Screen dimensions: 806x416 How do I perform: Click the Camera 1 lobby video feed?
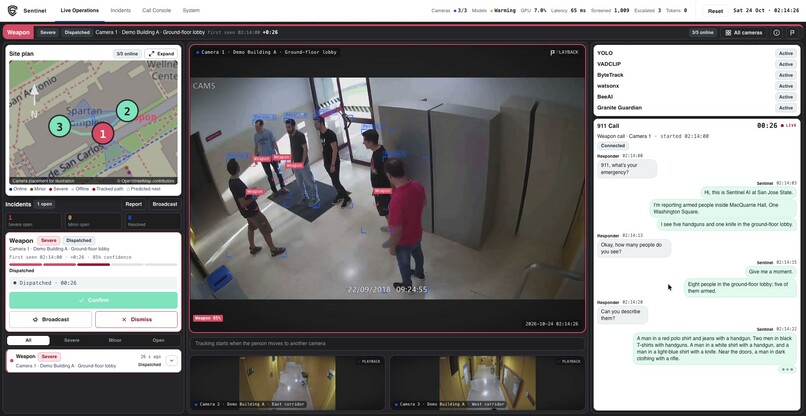pyautogui.click(x=388, y=188)
